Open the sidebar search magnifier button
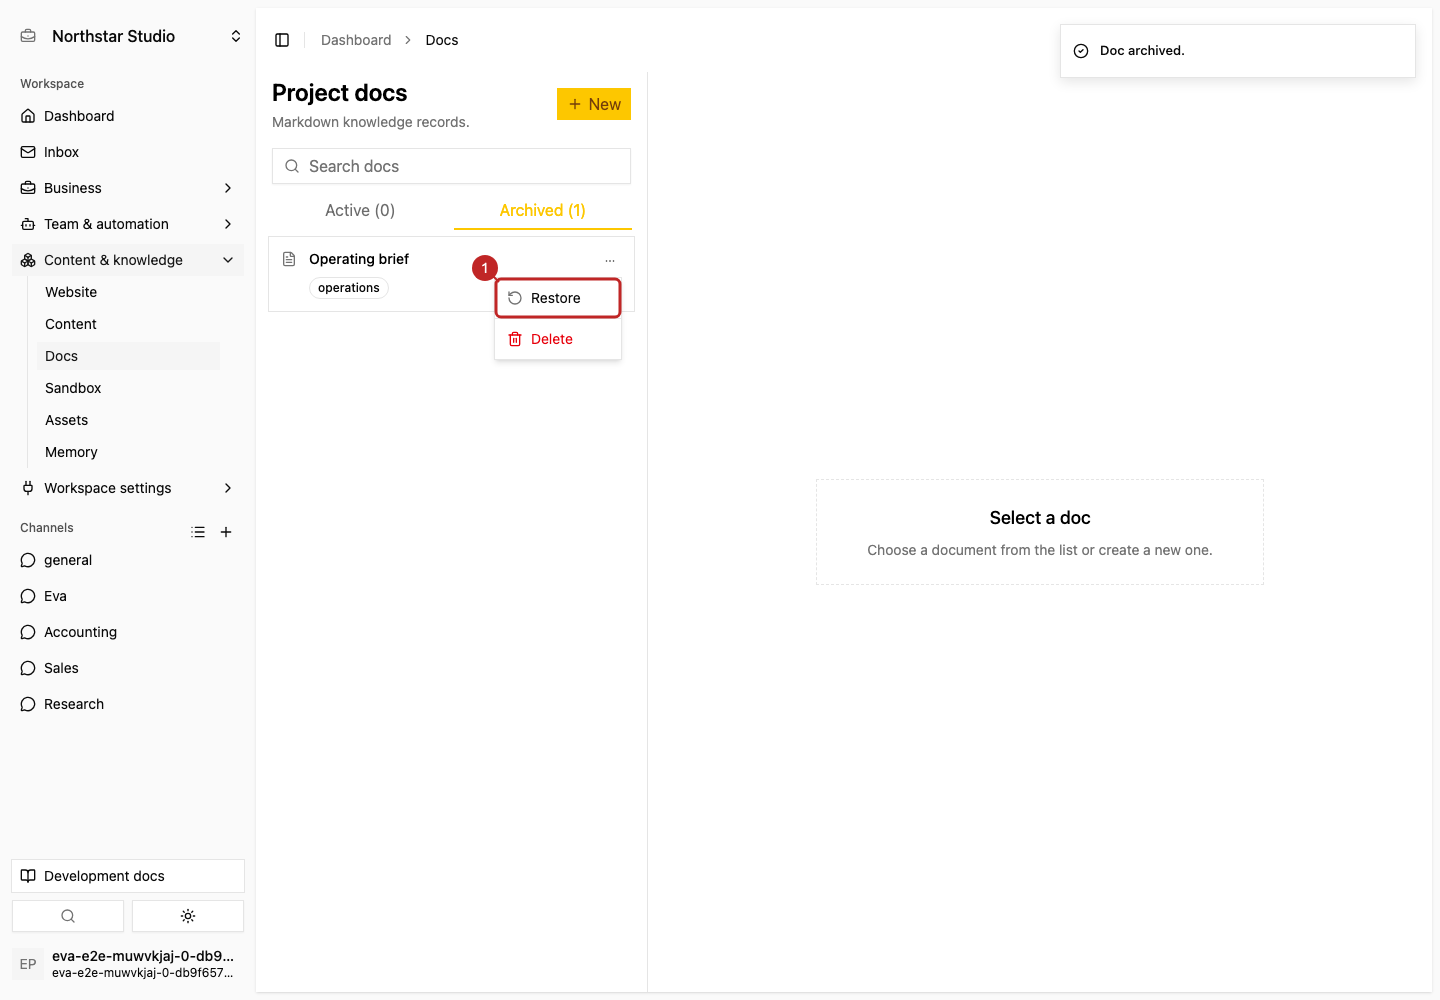This screenshot has width=1440, height=1000. 68,916
